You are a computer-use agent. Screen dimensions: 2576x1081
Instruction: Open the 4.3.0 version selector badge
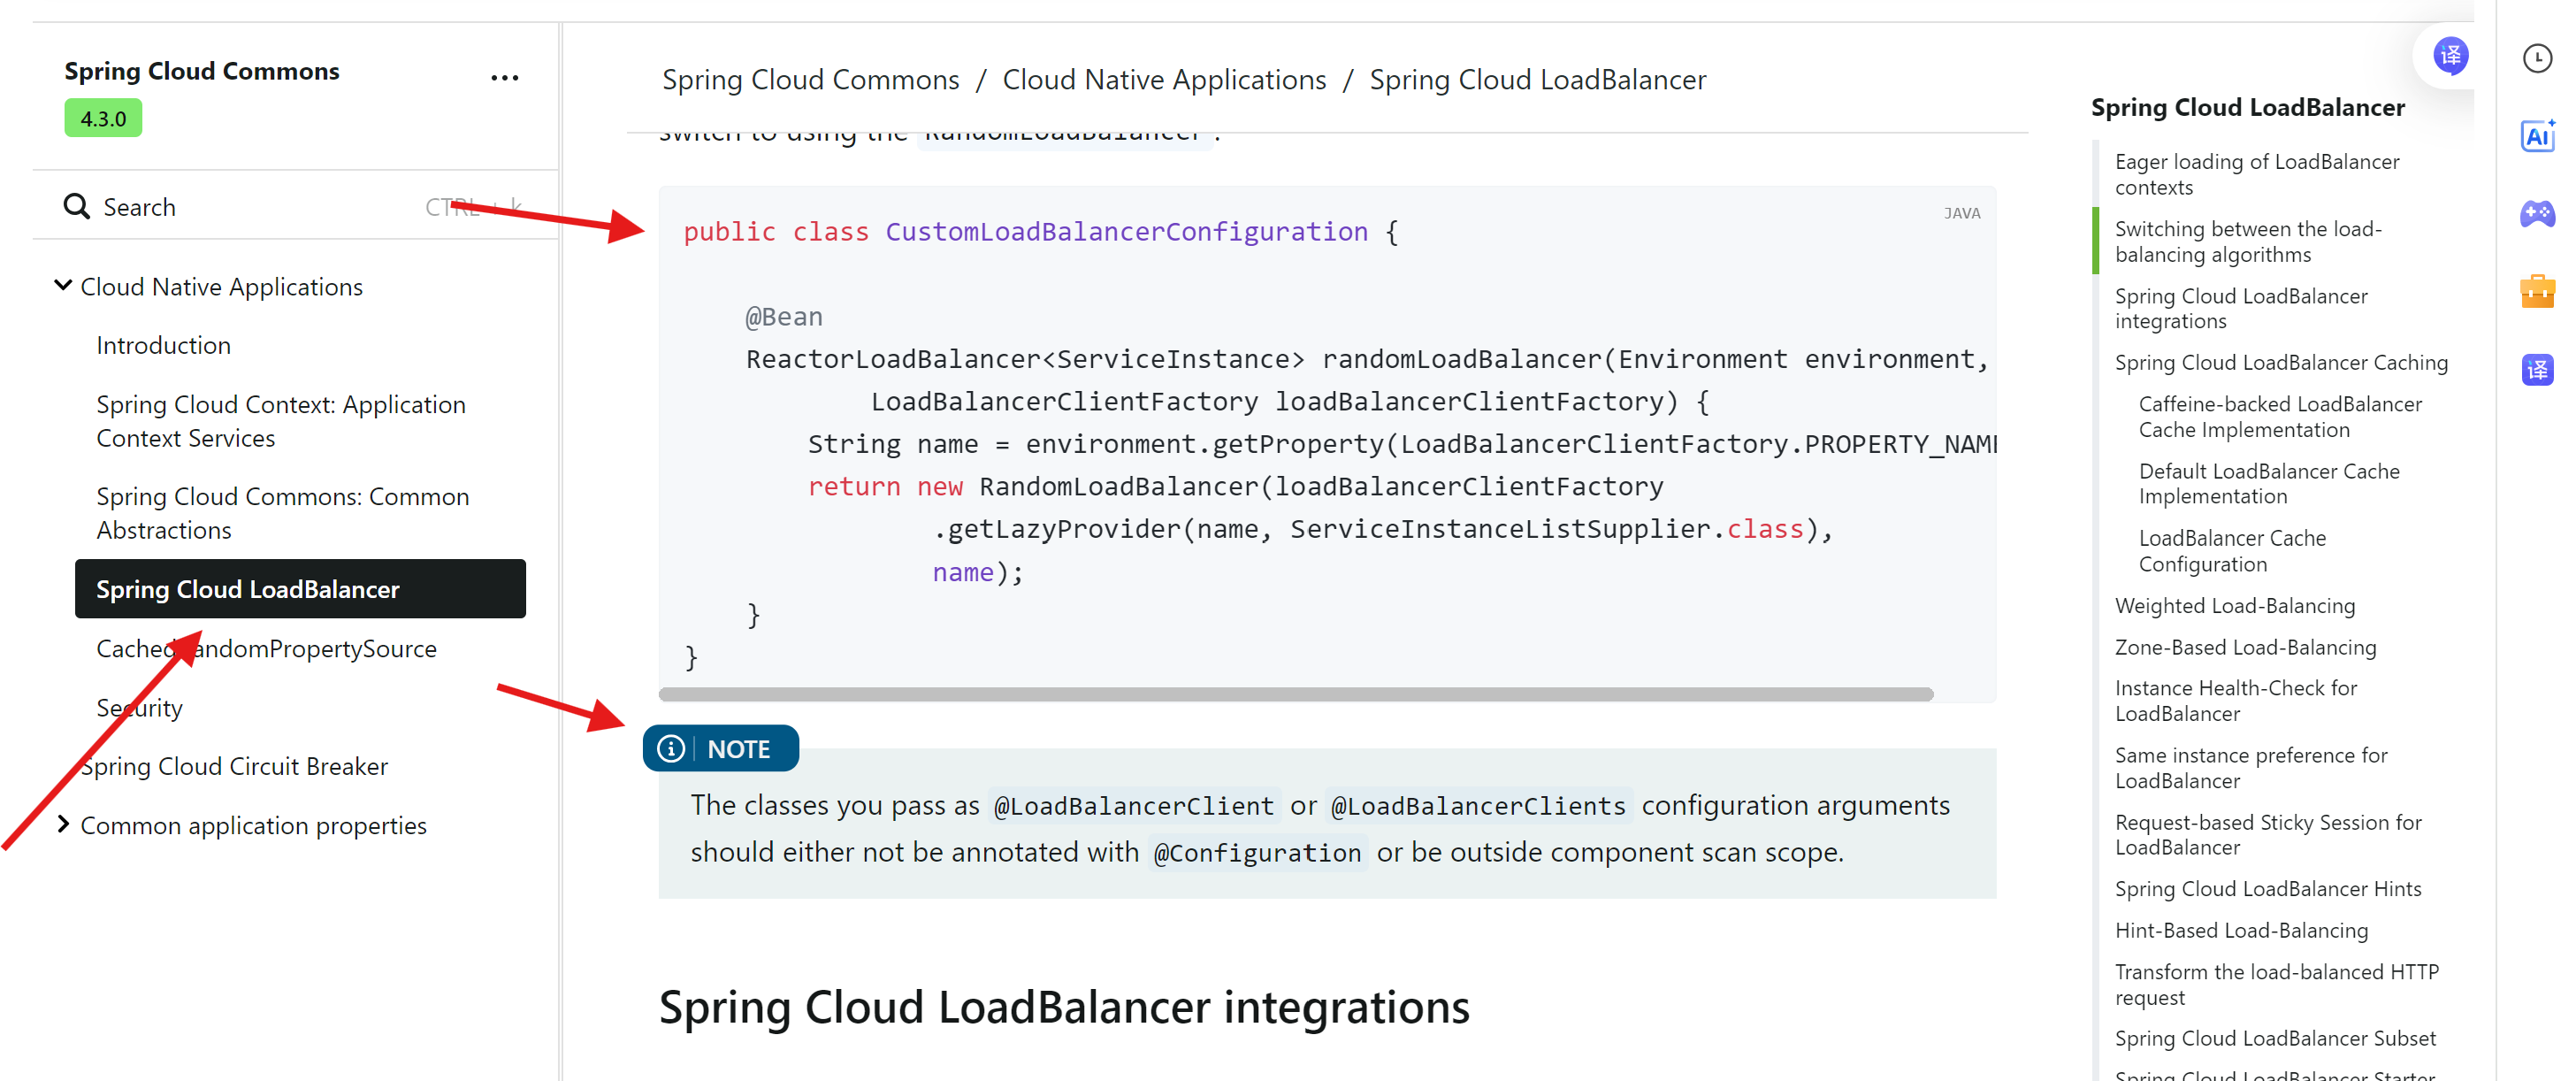click(103, 119)
